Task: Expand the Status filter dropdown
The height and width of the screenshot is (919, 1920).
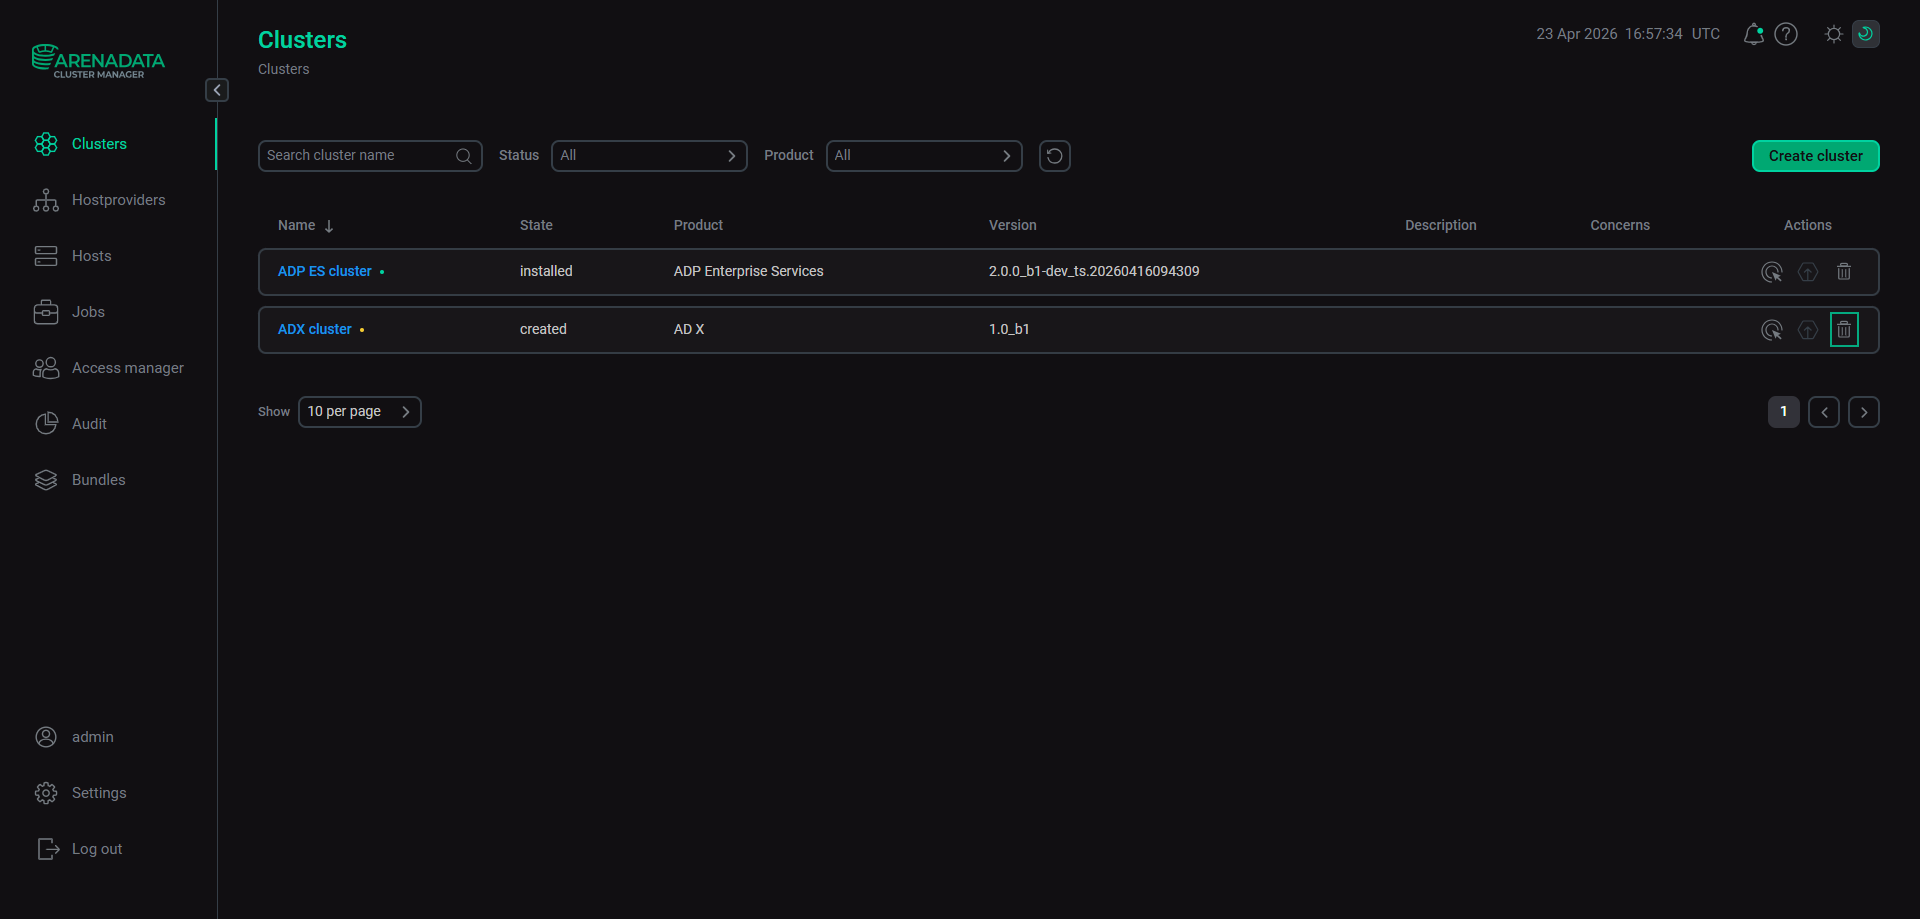Action: (x=649, y=156)
